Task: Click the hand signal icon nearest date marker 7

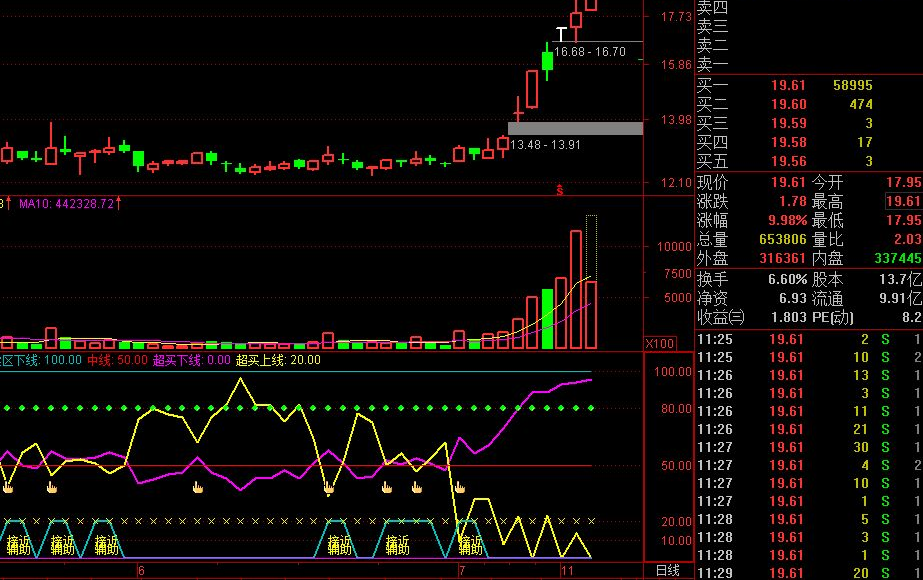Action: 460,487
